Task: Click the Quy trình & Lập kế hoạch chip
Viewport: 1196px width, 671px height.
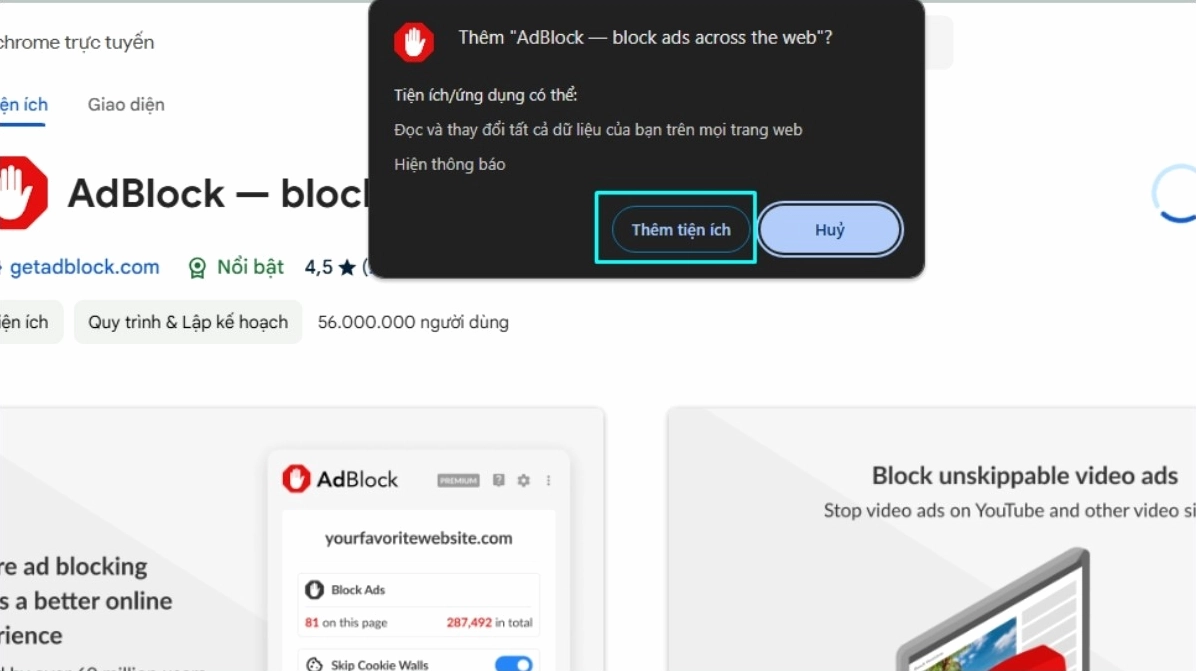Action: pos(188,322)
